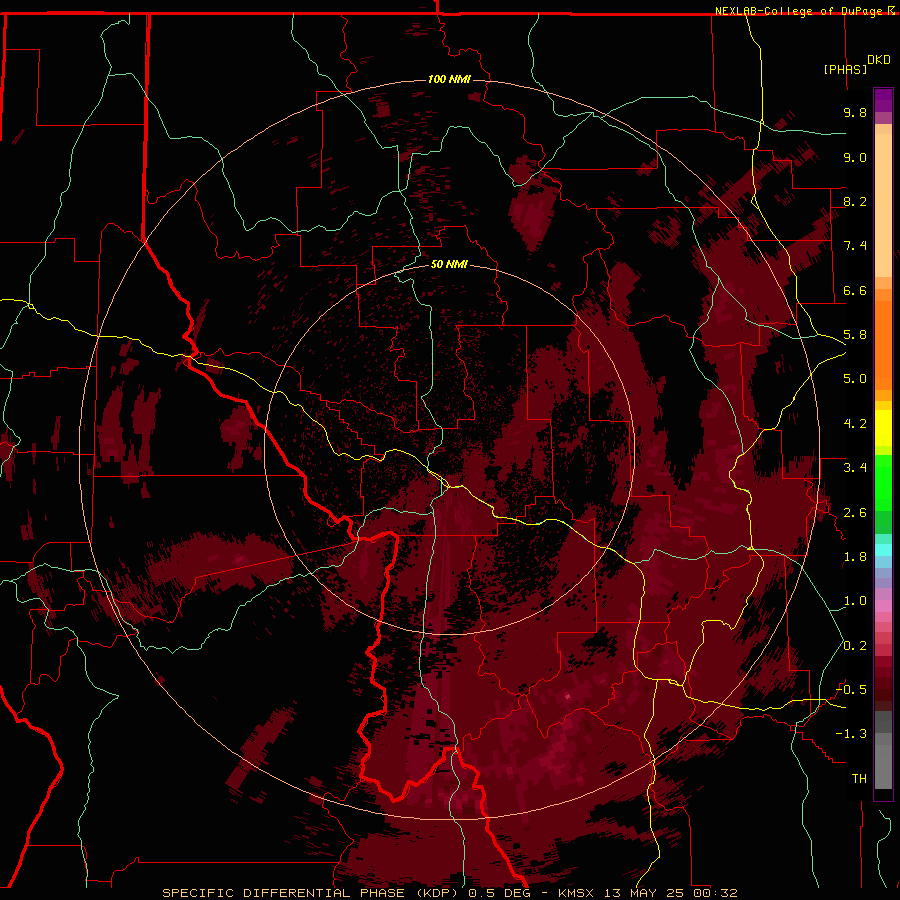The width and height of the screenshot is (900, 900).
Task: Click the [PHAS] label above the color scale
Action: [x=845, y=69]
